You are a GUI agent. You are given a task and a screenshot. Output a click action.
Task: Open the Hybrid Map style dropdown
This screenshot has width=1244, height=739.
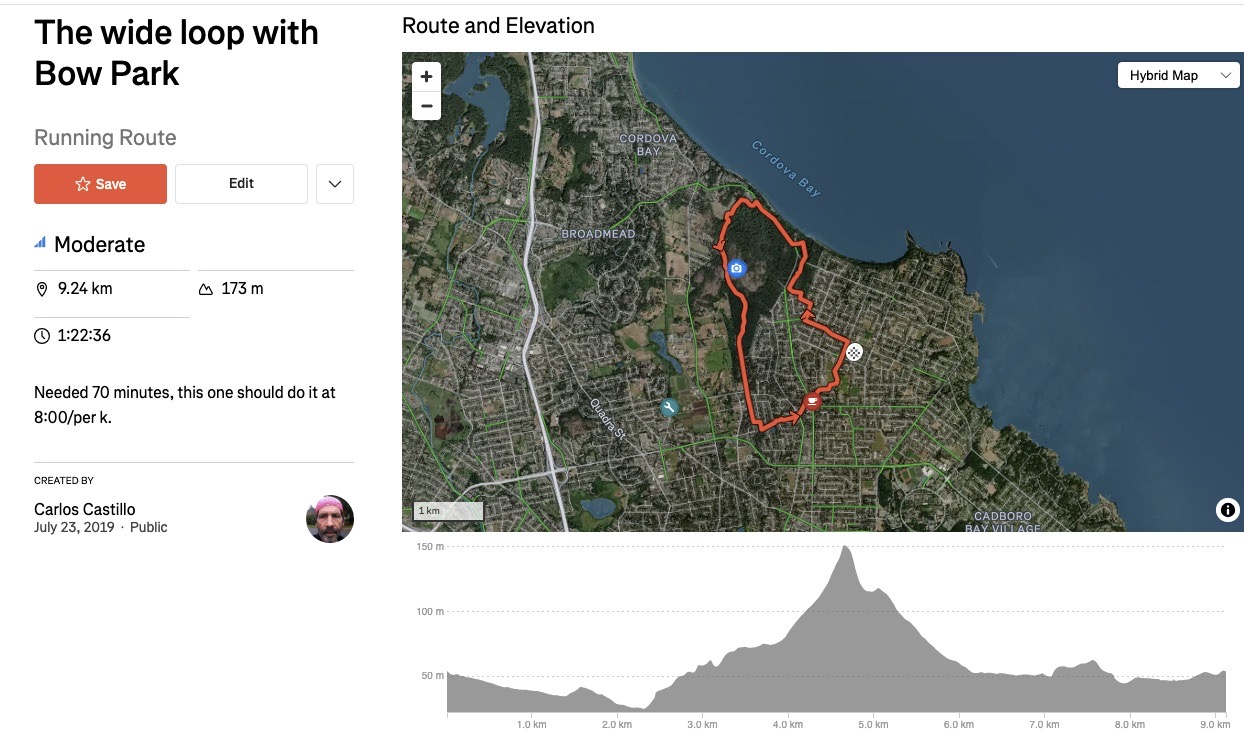tap(1178, 75)
